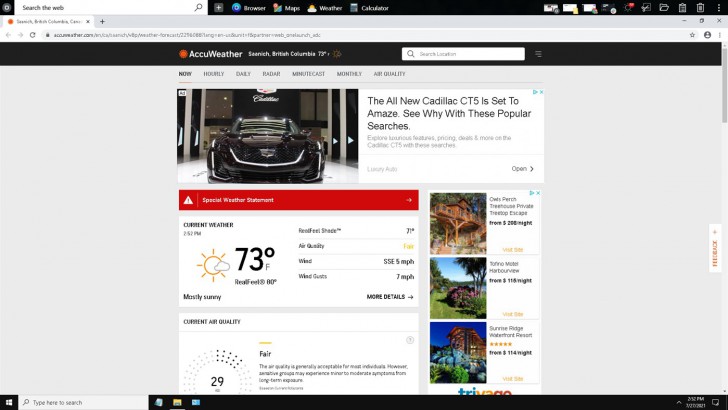The width and height of the screenshot is (728, 410).
Task: Click the Owls Perch Treehouse ad image
Action: click(x=458, y=223)
